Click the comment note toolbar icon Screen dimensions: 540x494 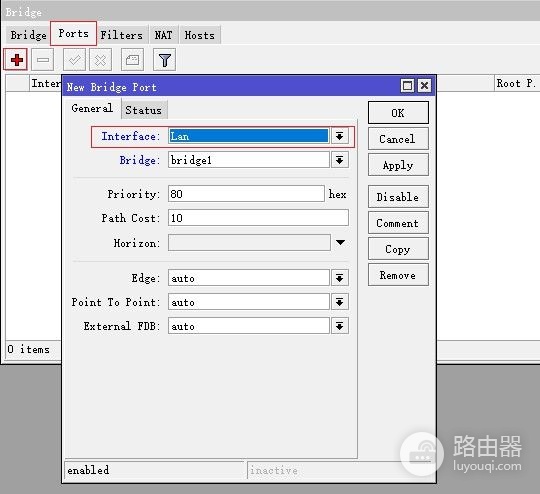[132, 60]
